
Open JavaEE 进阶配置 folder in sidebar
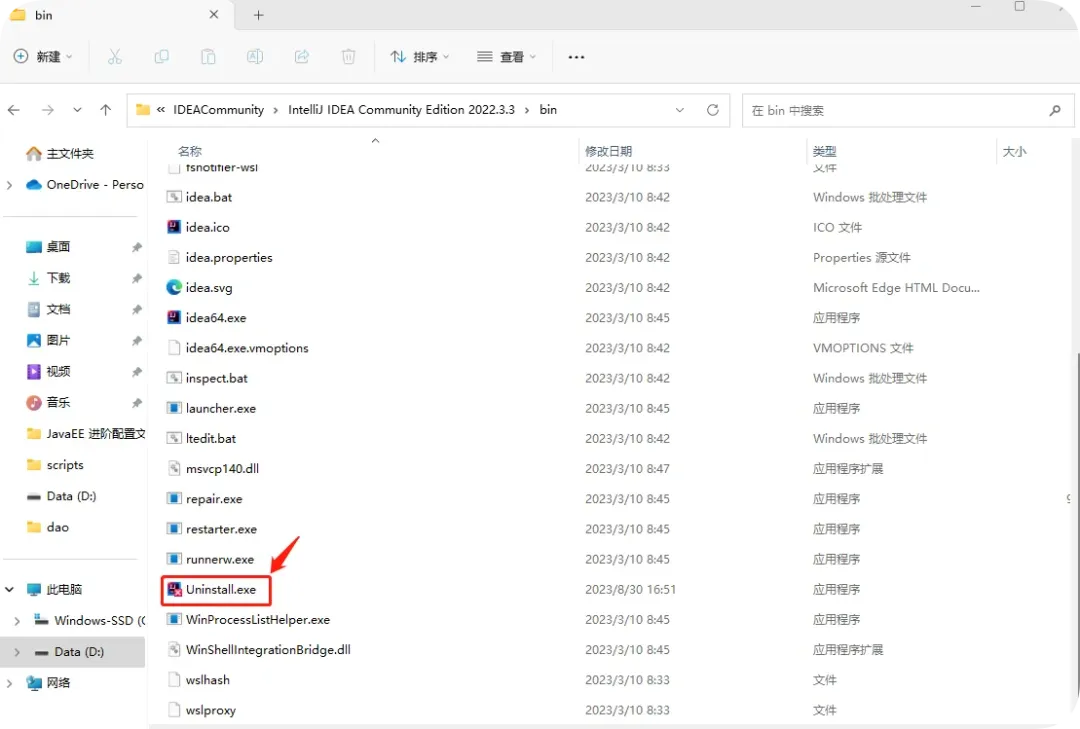pos(85,433)
